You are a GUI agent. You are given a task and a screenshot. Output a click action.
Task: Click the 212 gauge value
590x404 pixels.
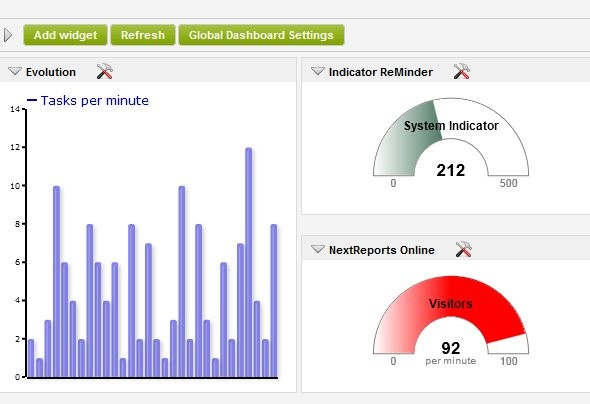pyautogui.click(x=451, y=170)
